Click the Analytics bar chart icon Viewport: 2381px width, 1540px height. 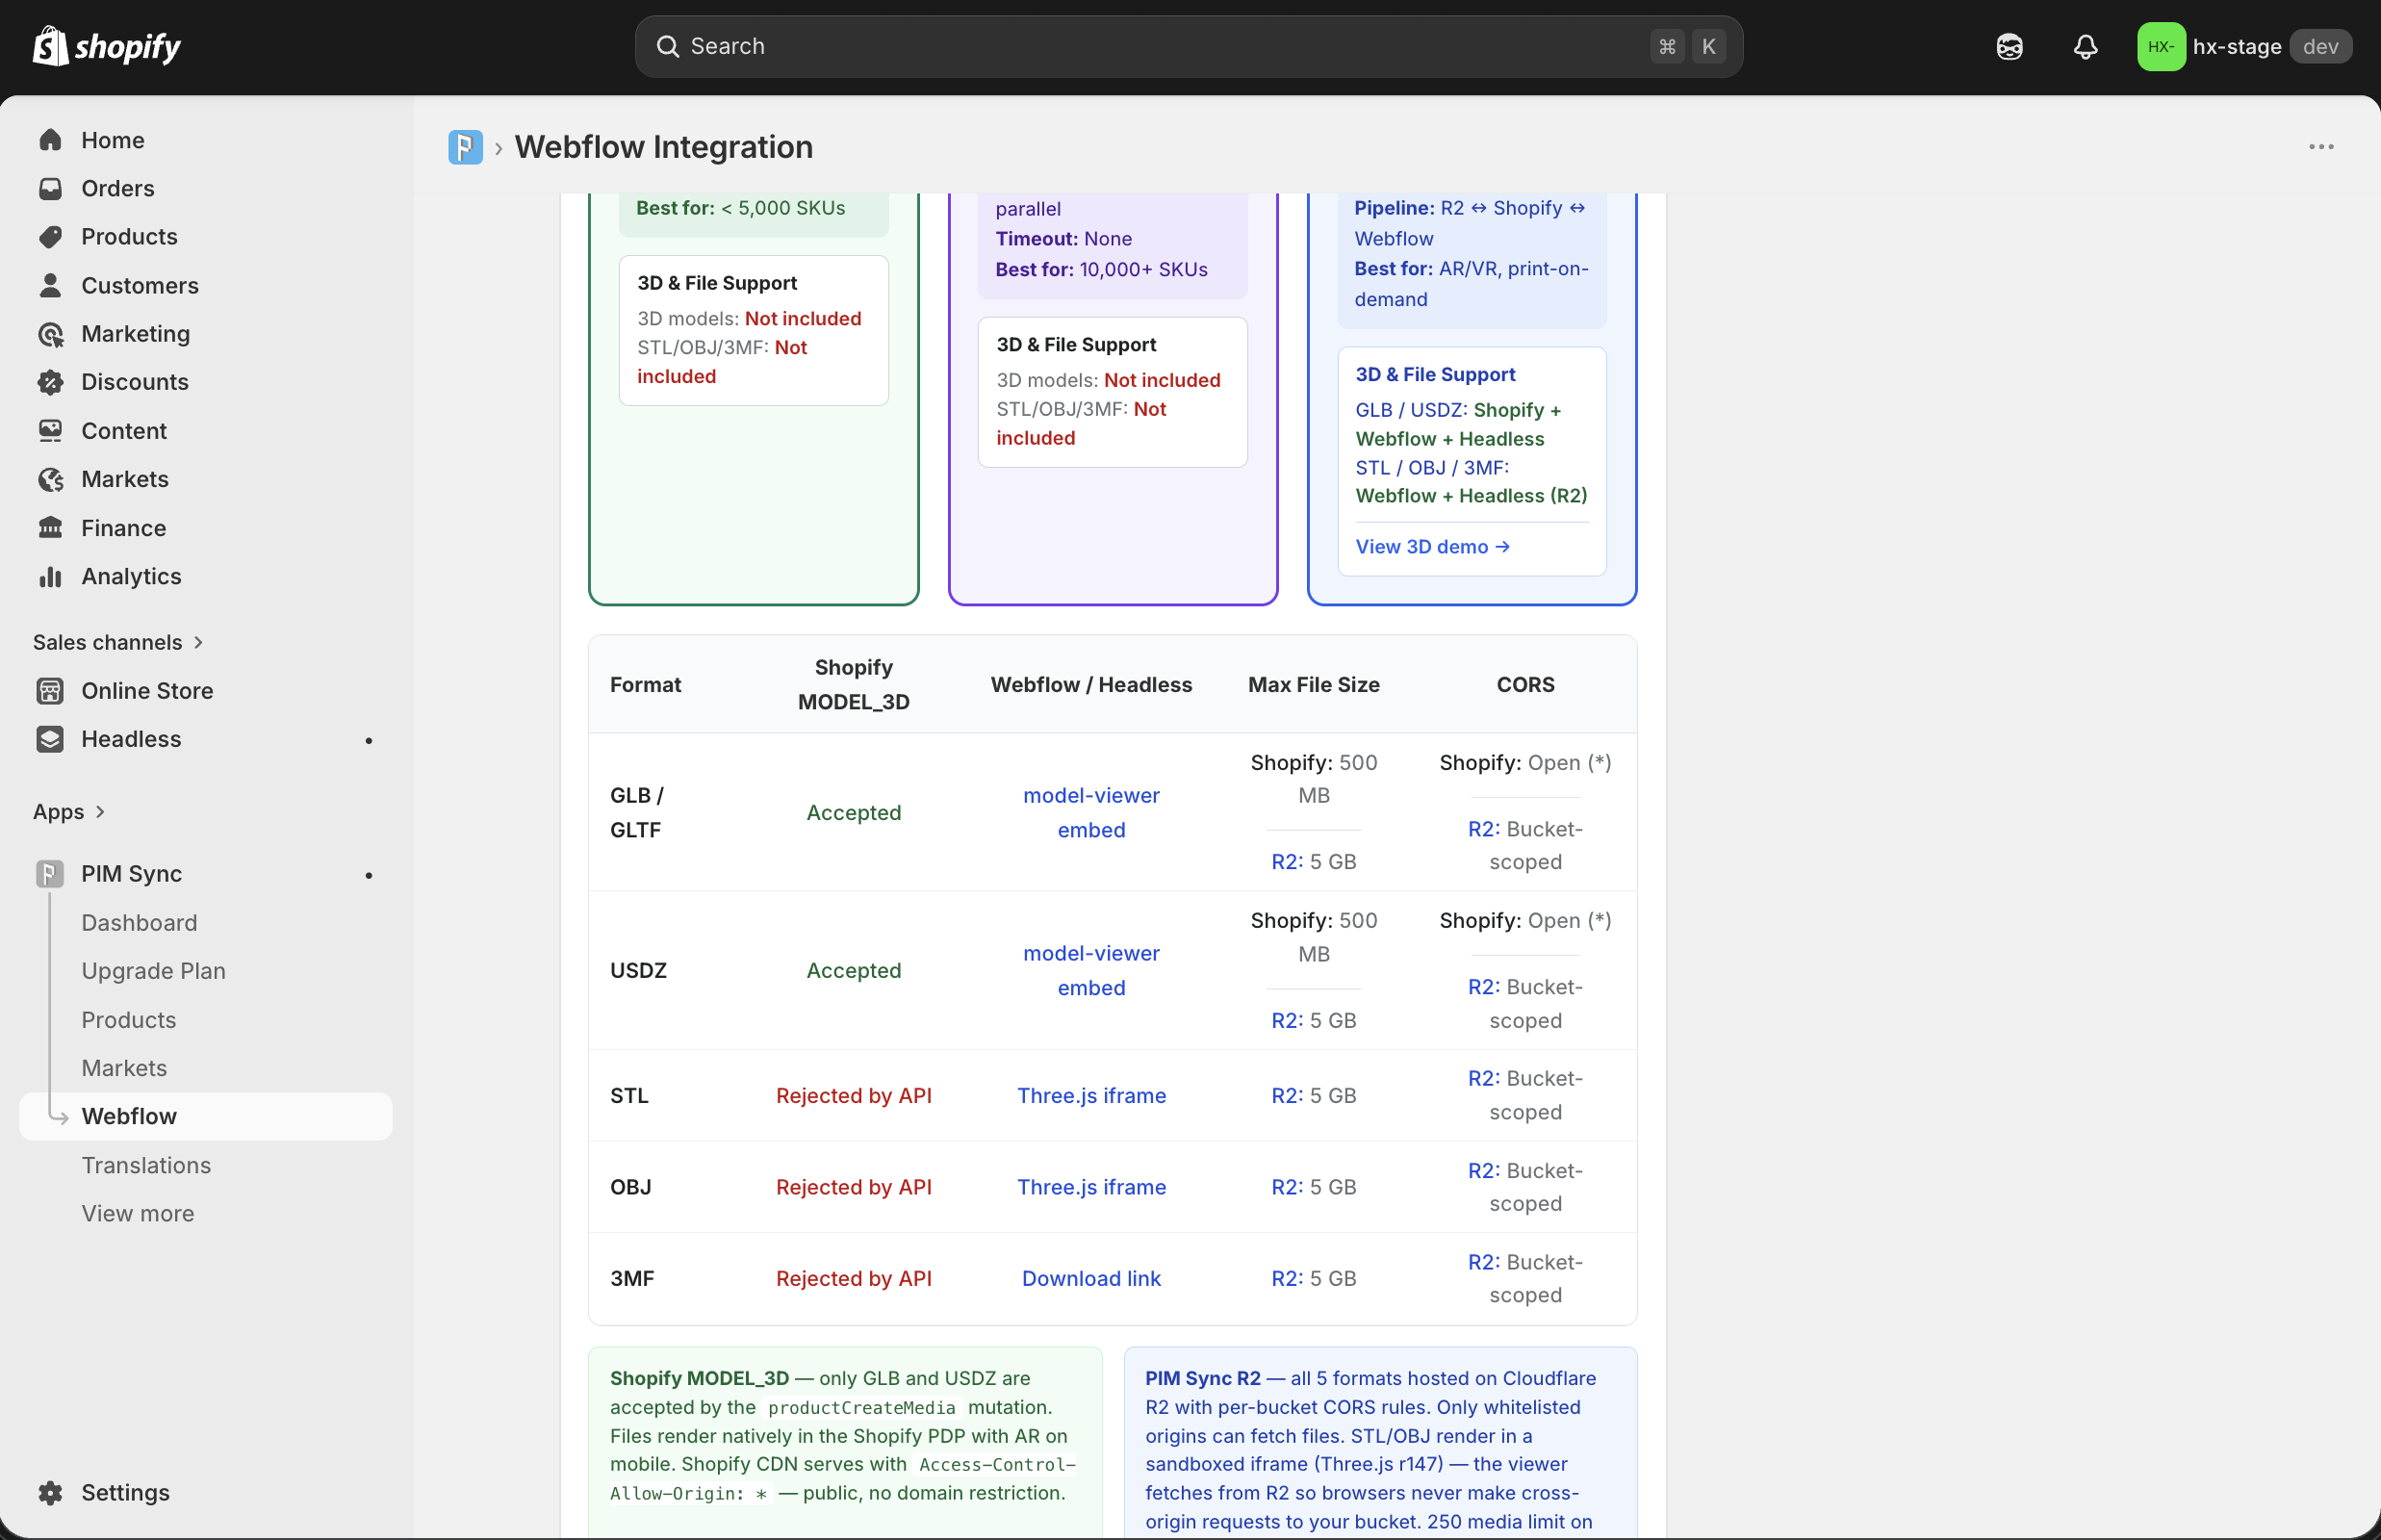[x=50, y=576]
